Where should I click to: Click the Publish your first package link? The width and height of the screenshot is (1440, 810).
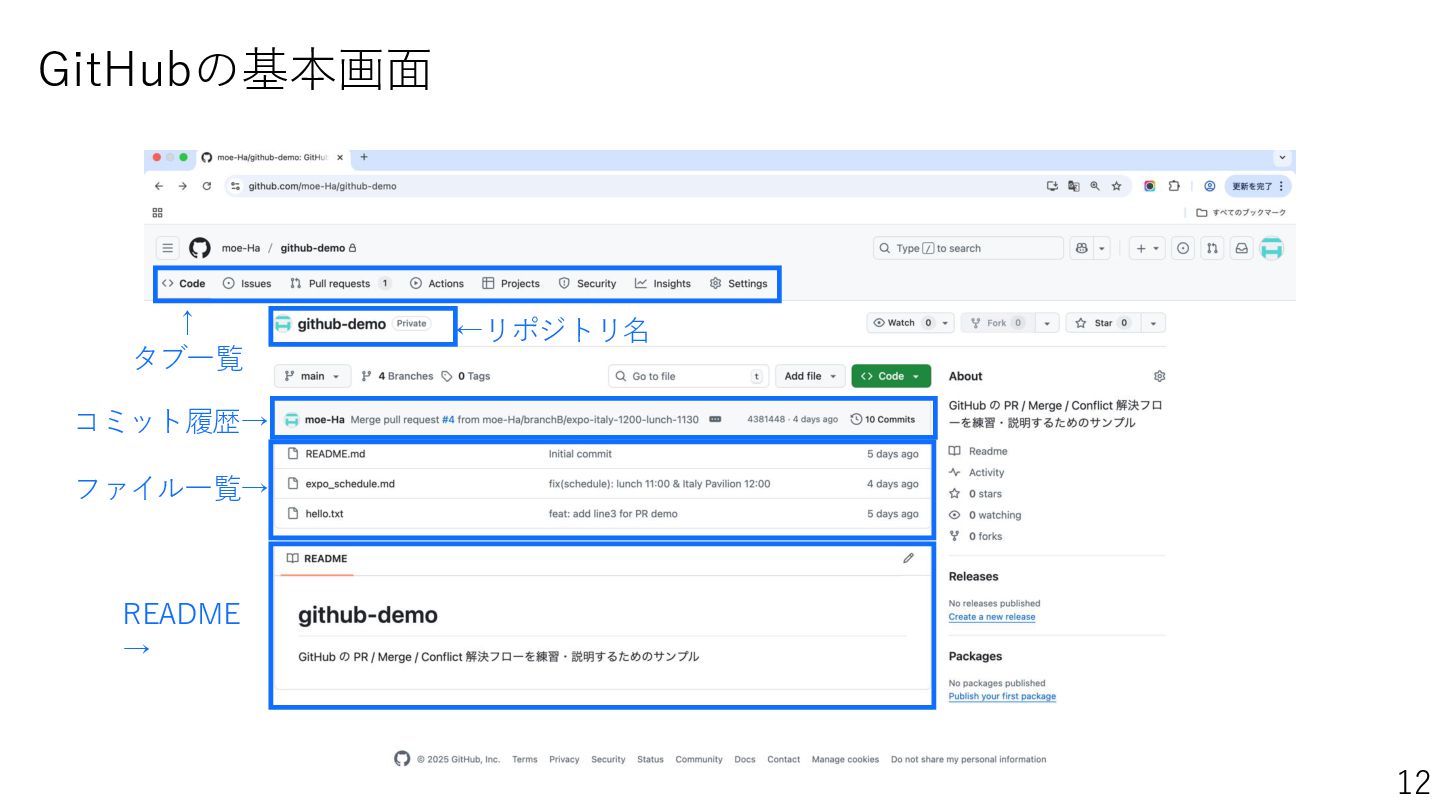[x=1002, y=696]
